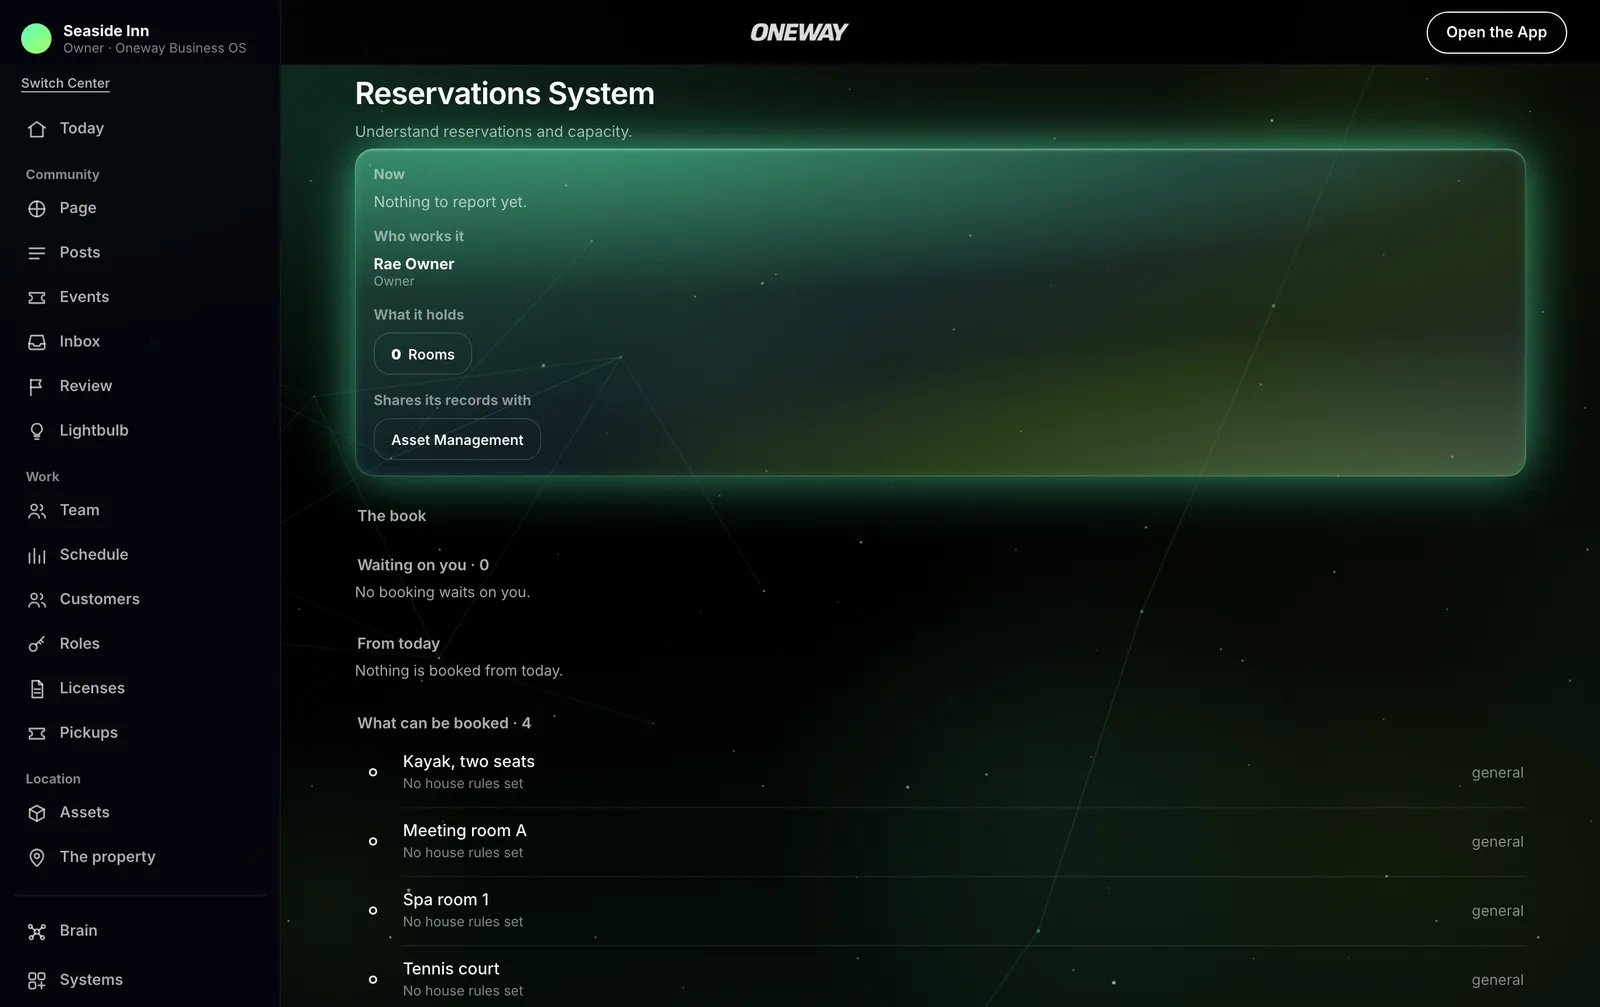Click the Review flag icon
Image resolution: width=1600 pixels, height=1007 pixels.
37,387
